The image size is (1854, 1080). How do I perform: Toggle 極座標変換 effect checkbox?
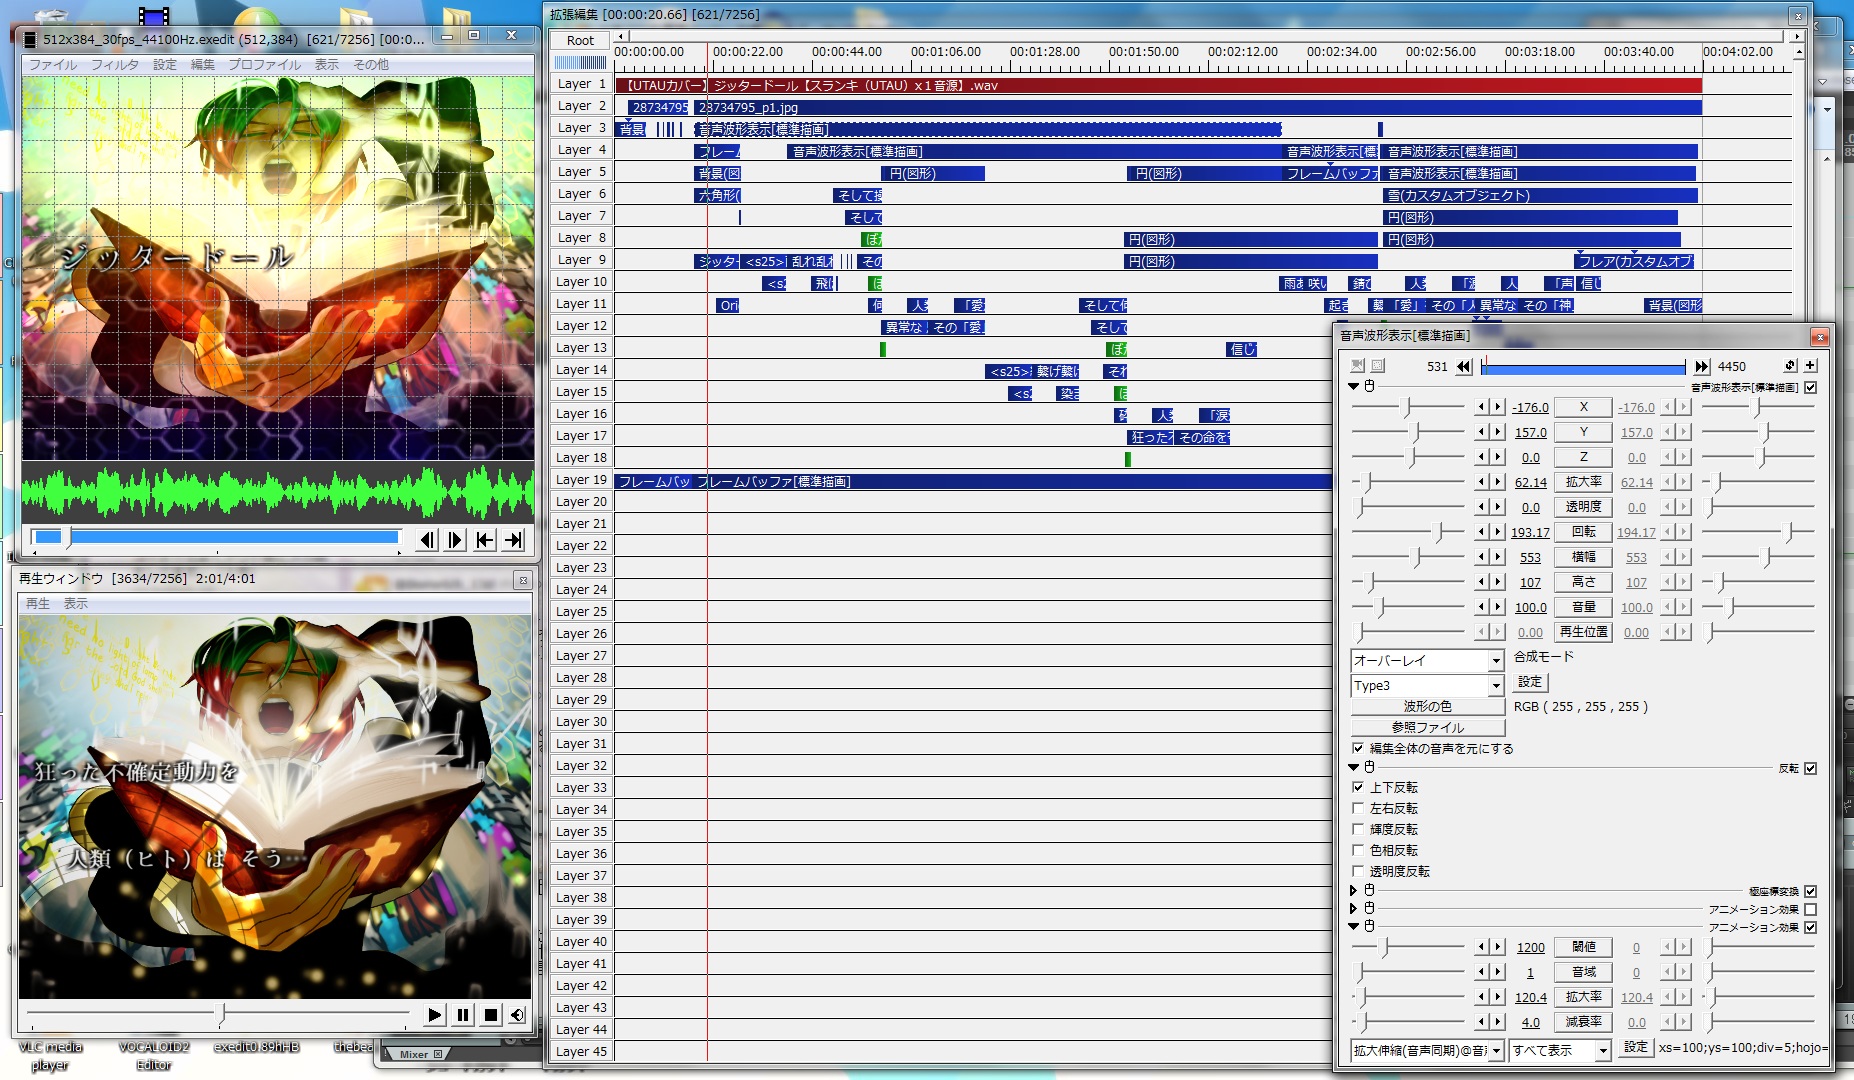point(1811,891)
